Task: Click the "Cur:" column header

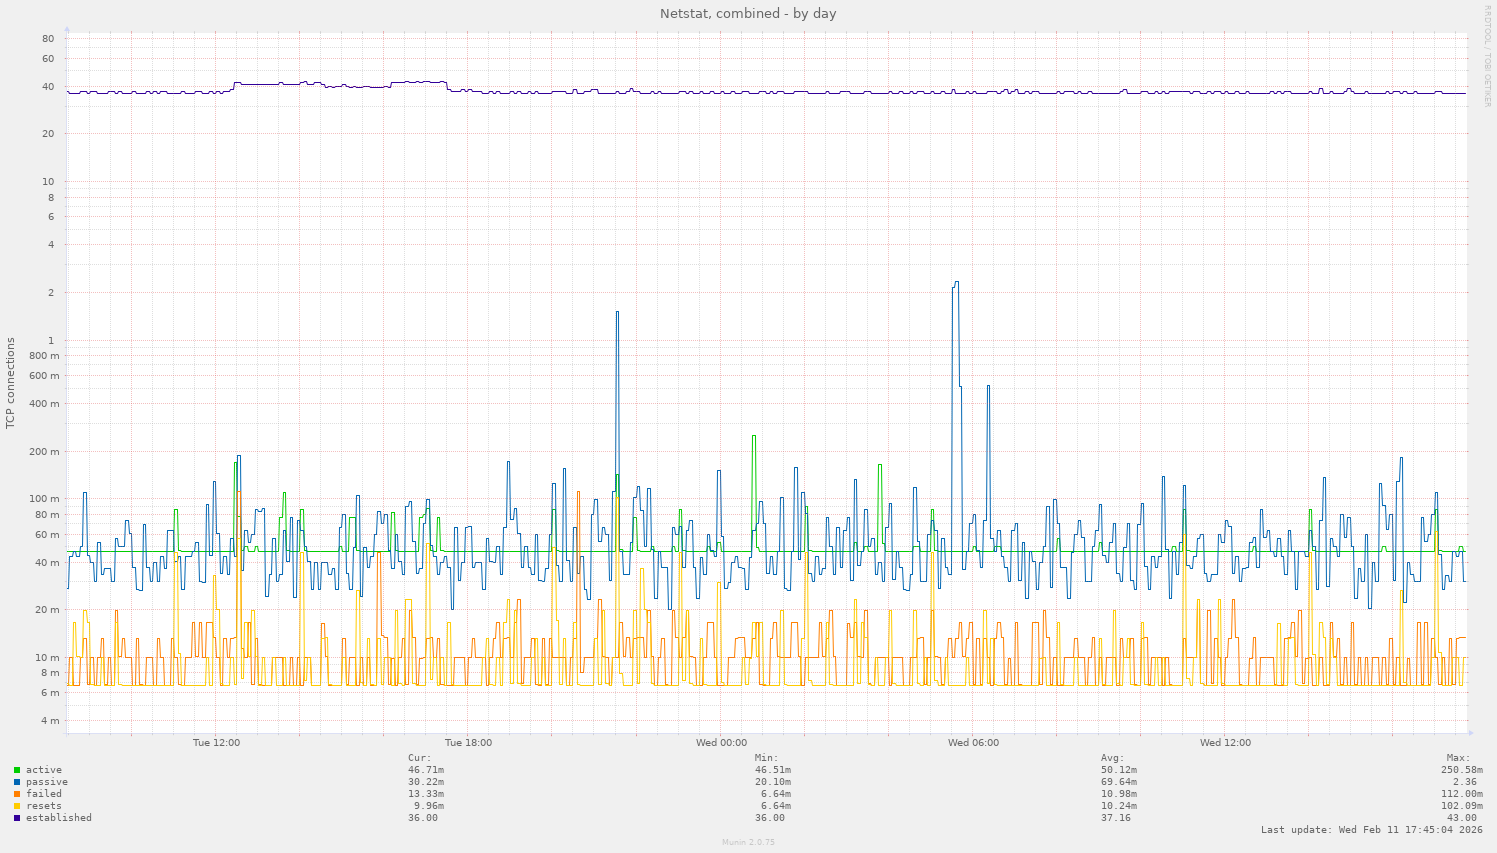Action: pyautogui.click(x=420, y=757)
